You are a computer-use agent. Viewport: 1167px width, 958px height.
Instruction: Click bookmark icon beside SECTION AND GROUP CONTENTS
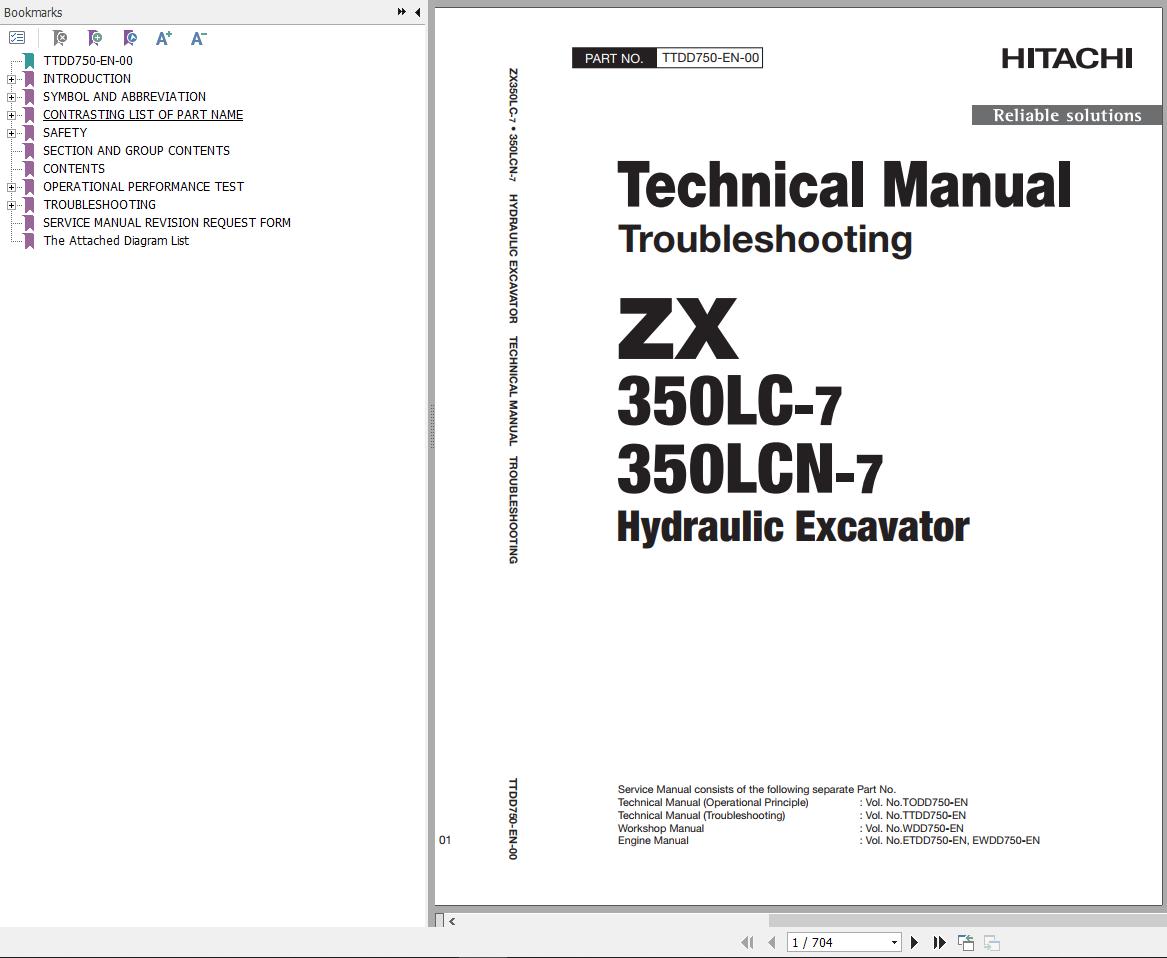tap(29, 151)
